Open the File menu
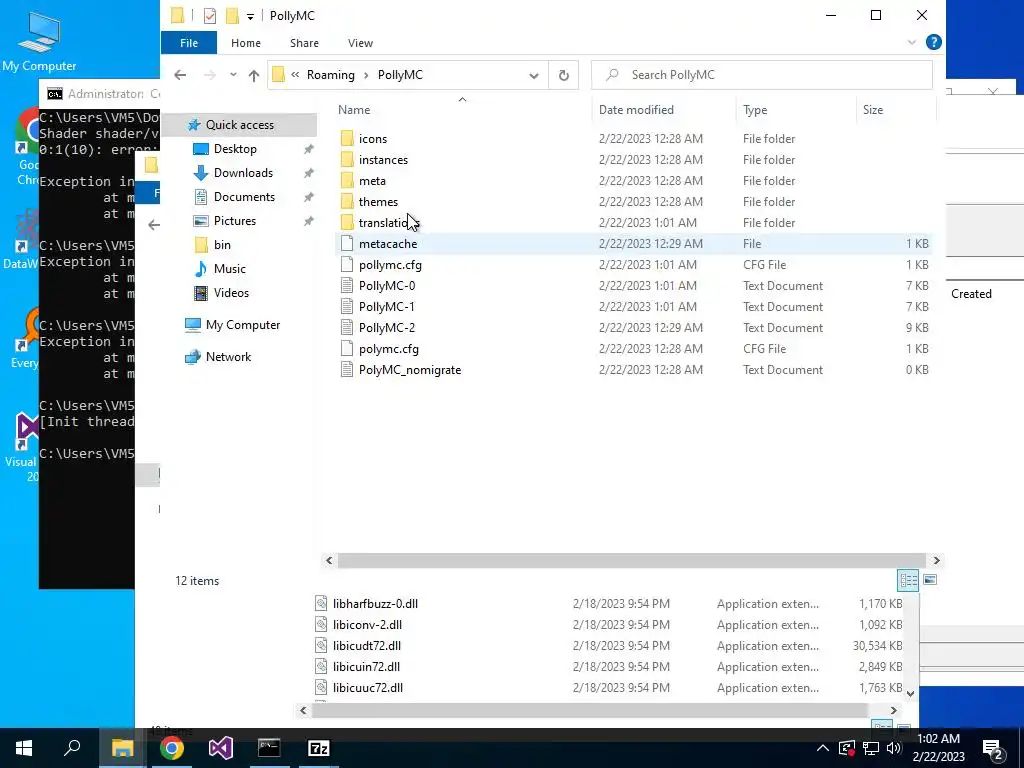This screenshot has height=768, width=1024. [x=189, y=43]
